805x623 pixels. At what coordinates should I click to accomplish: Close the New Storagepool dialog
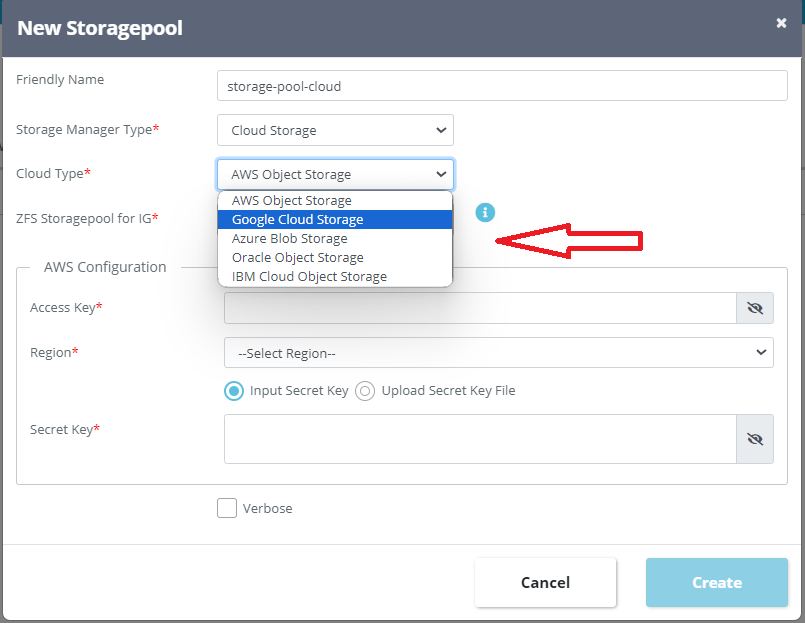tap(781, 23)
